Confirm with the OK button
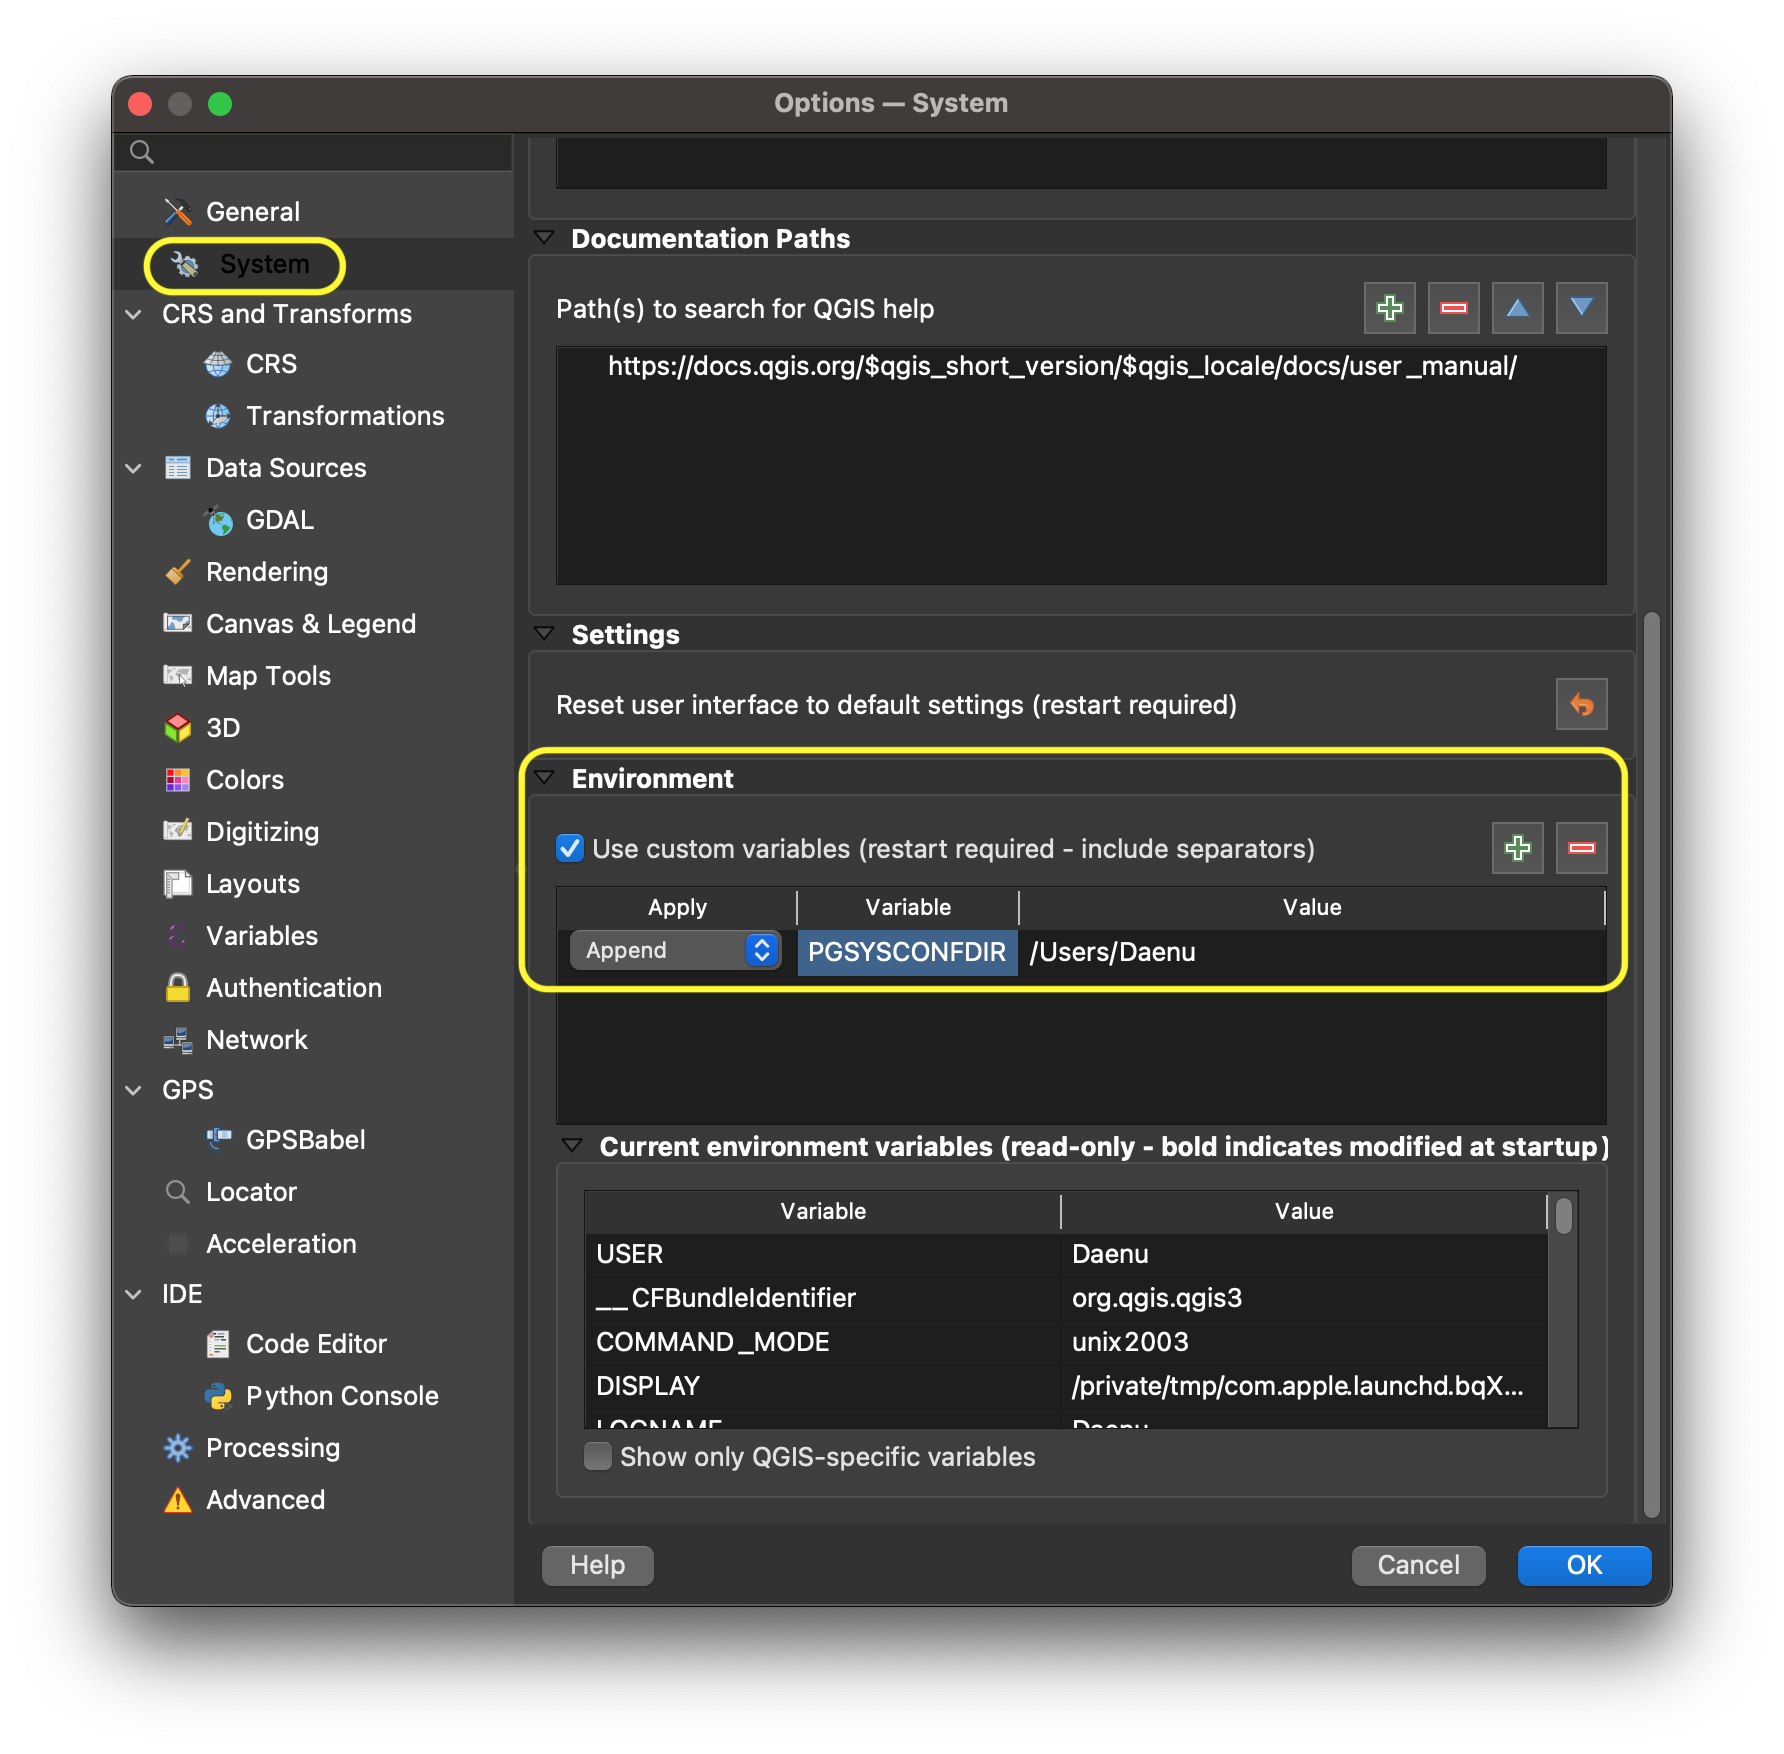1784x1754 pixels. pos(1584,1565)
